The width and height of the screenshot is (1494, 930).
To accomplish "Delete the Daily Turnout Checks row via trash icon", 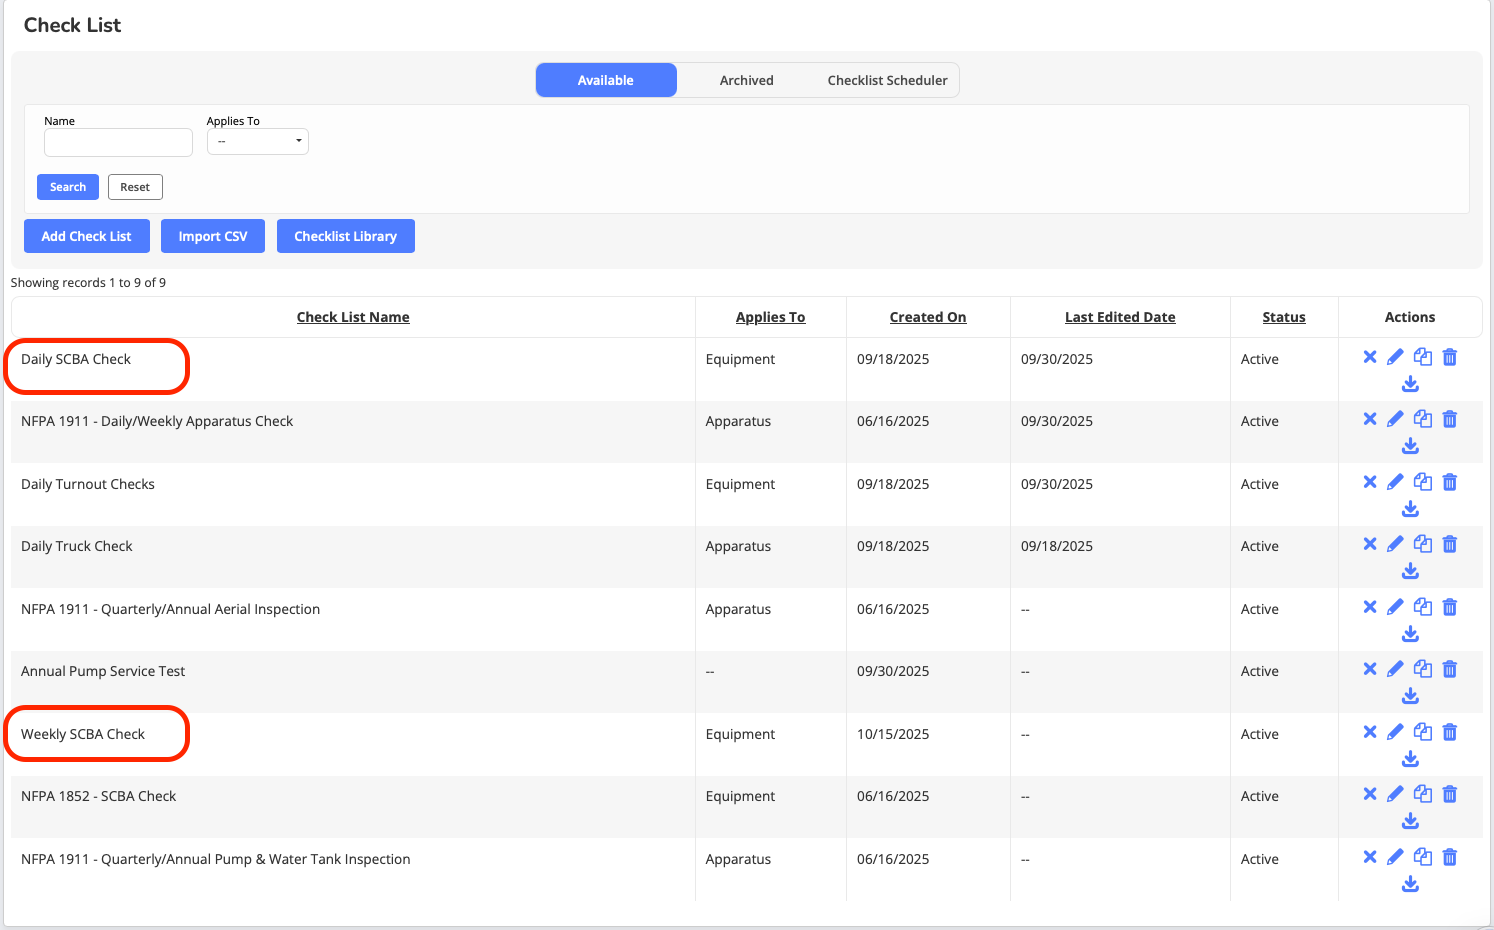I will pyautogui.click(x=1449, y=482).
